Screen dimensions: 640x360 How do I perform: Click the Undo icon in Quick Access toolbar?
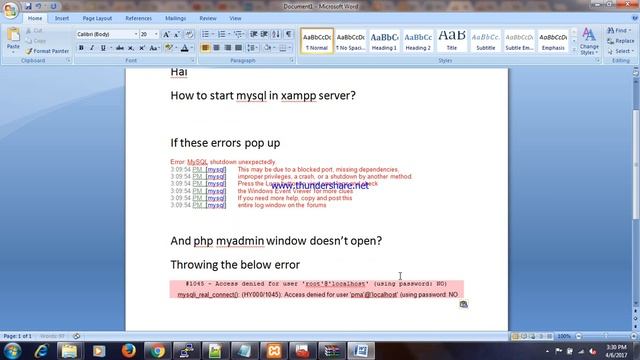pos(39,6)
